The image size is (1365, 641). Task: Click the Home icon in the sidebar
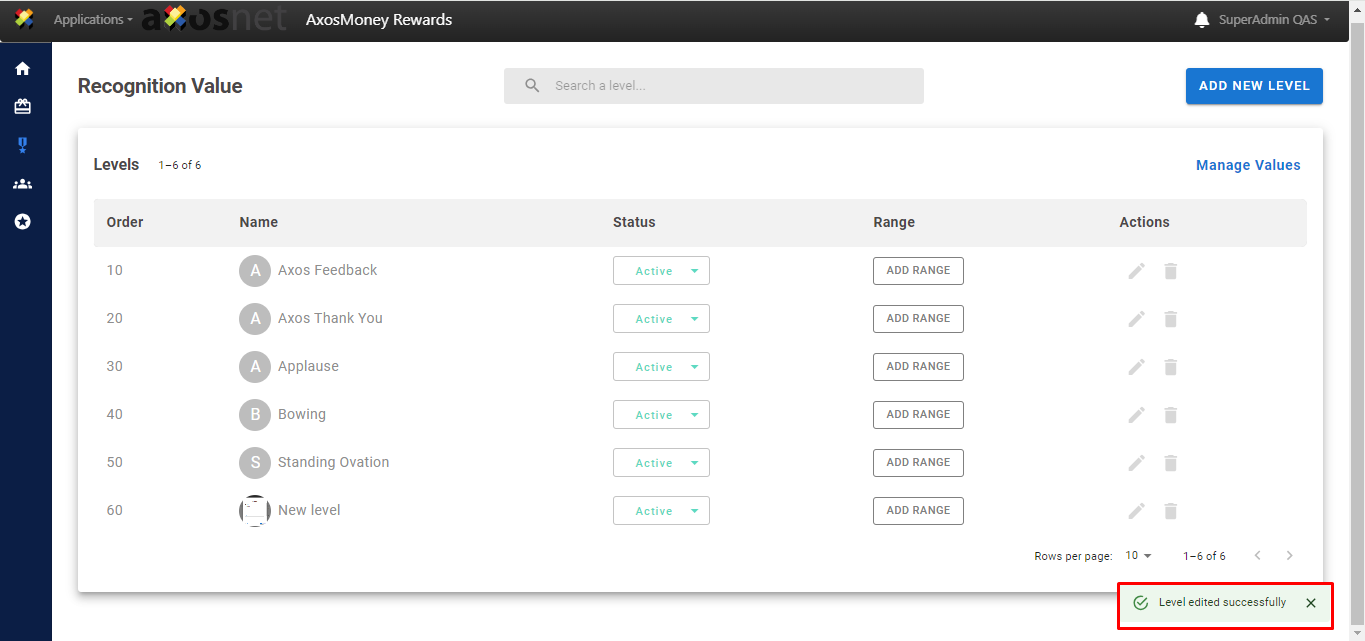point(22,69)
